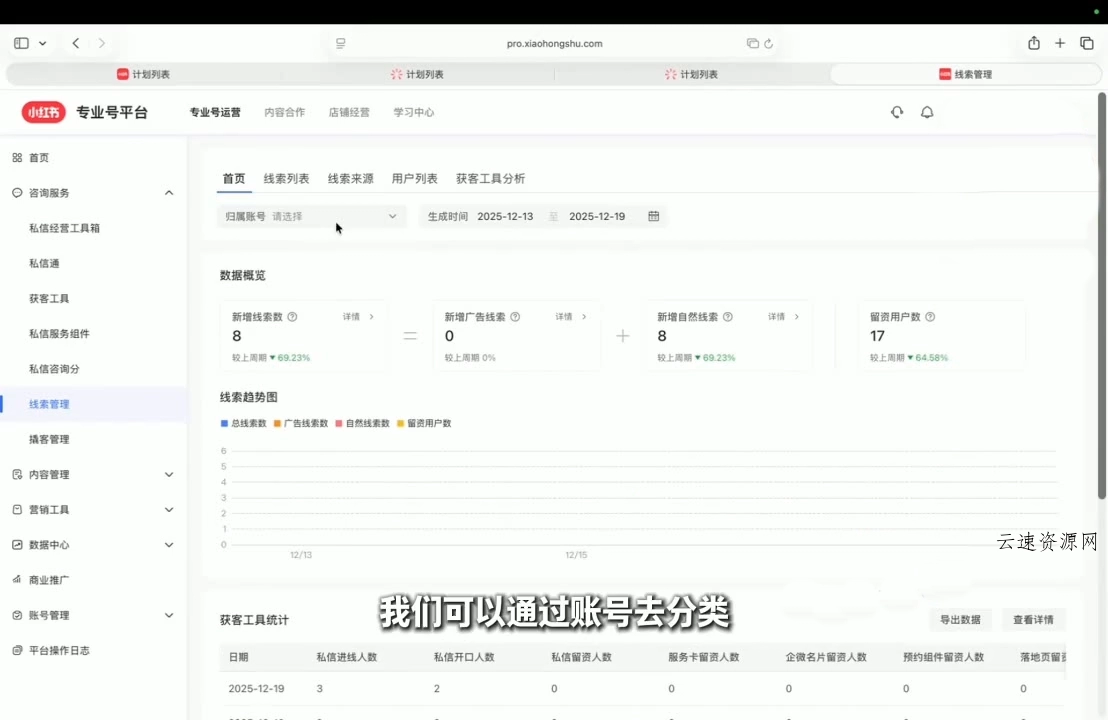Screen dimensions: 1108x720
Task: Open the notification bell icon
Action: tap(927, 112)
